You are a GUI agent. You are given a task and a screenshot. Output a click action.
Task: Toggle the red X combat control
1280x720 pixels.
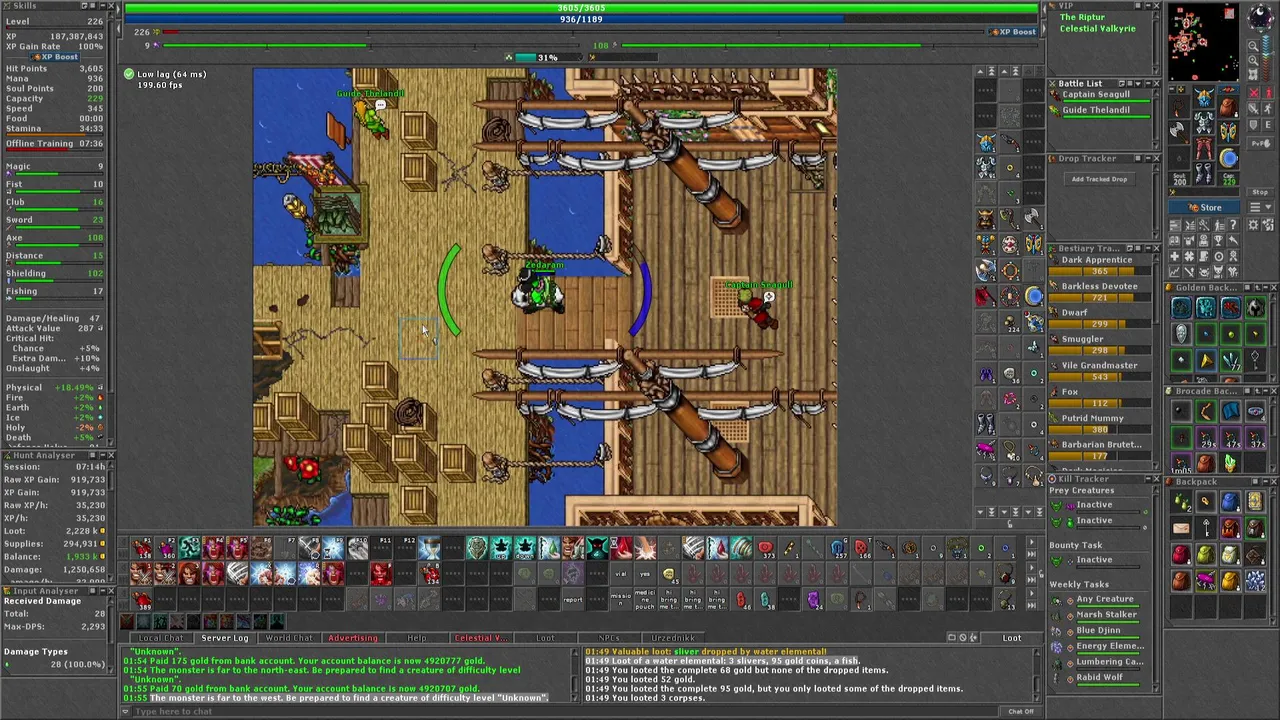pos(1253,93)
